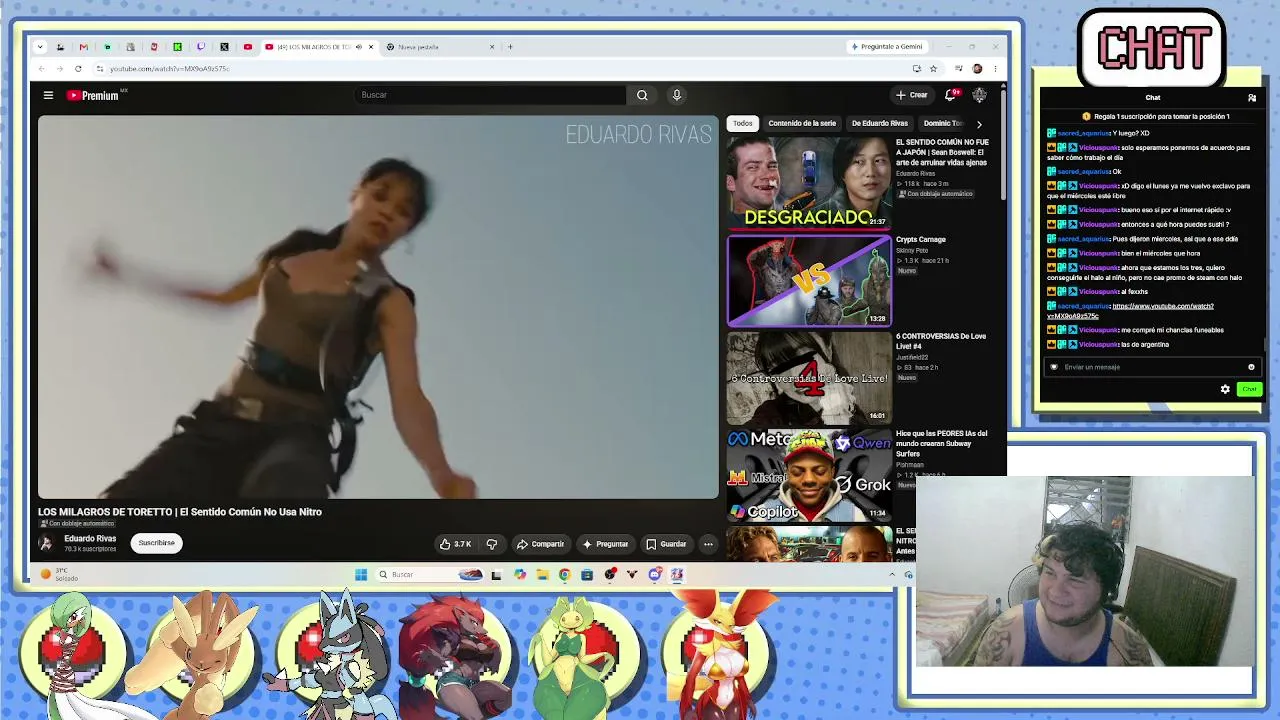Bookmark this page with the star icon
The width and height of the screenshot is (1280, 720).
click(x=933, y=69)
